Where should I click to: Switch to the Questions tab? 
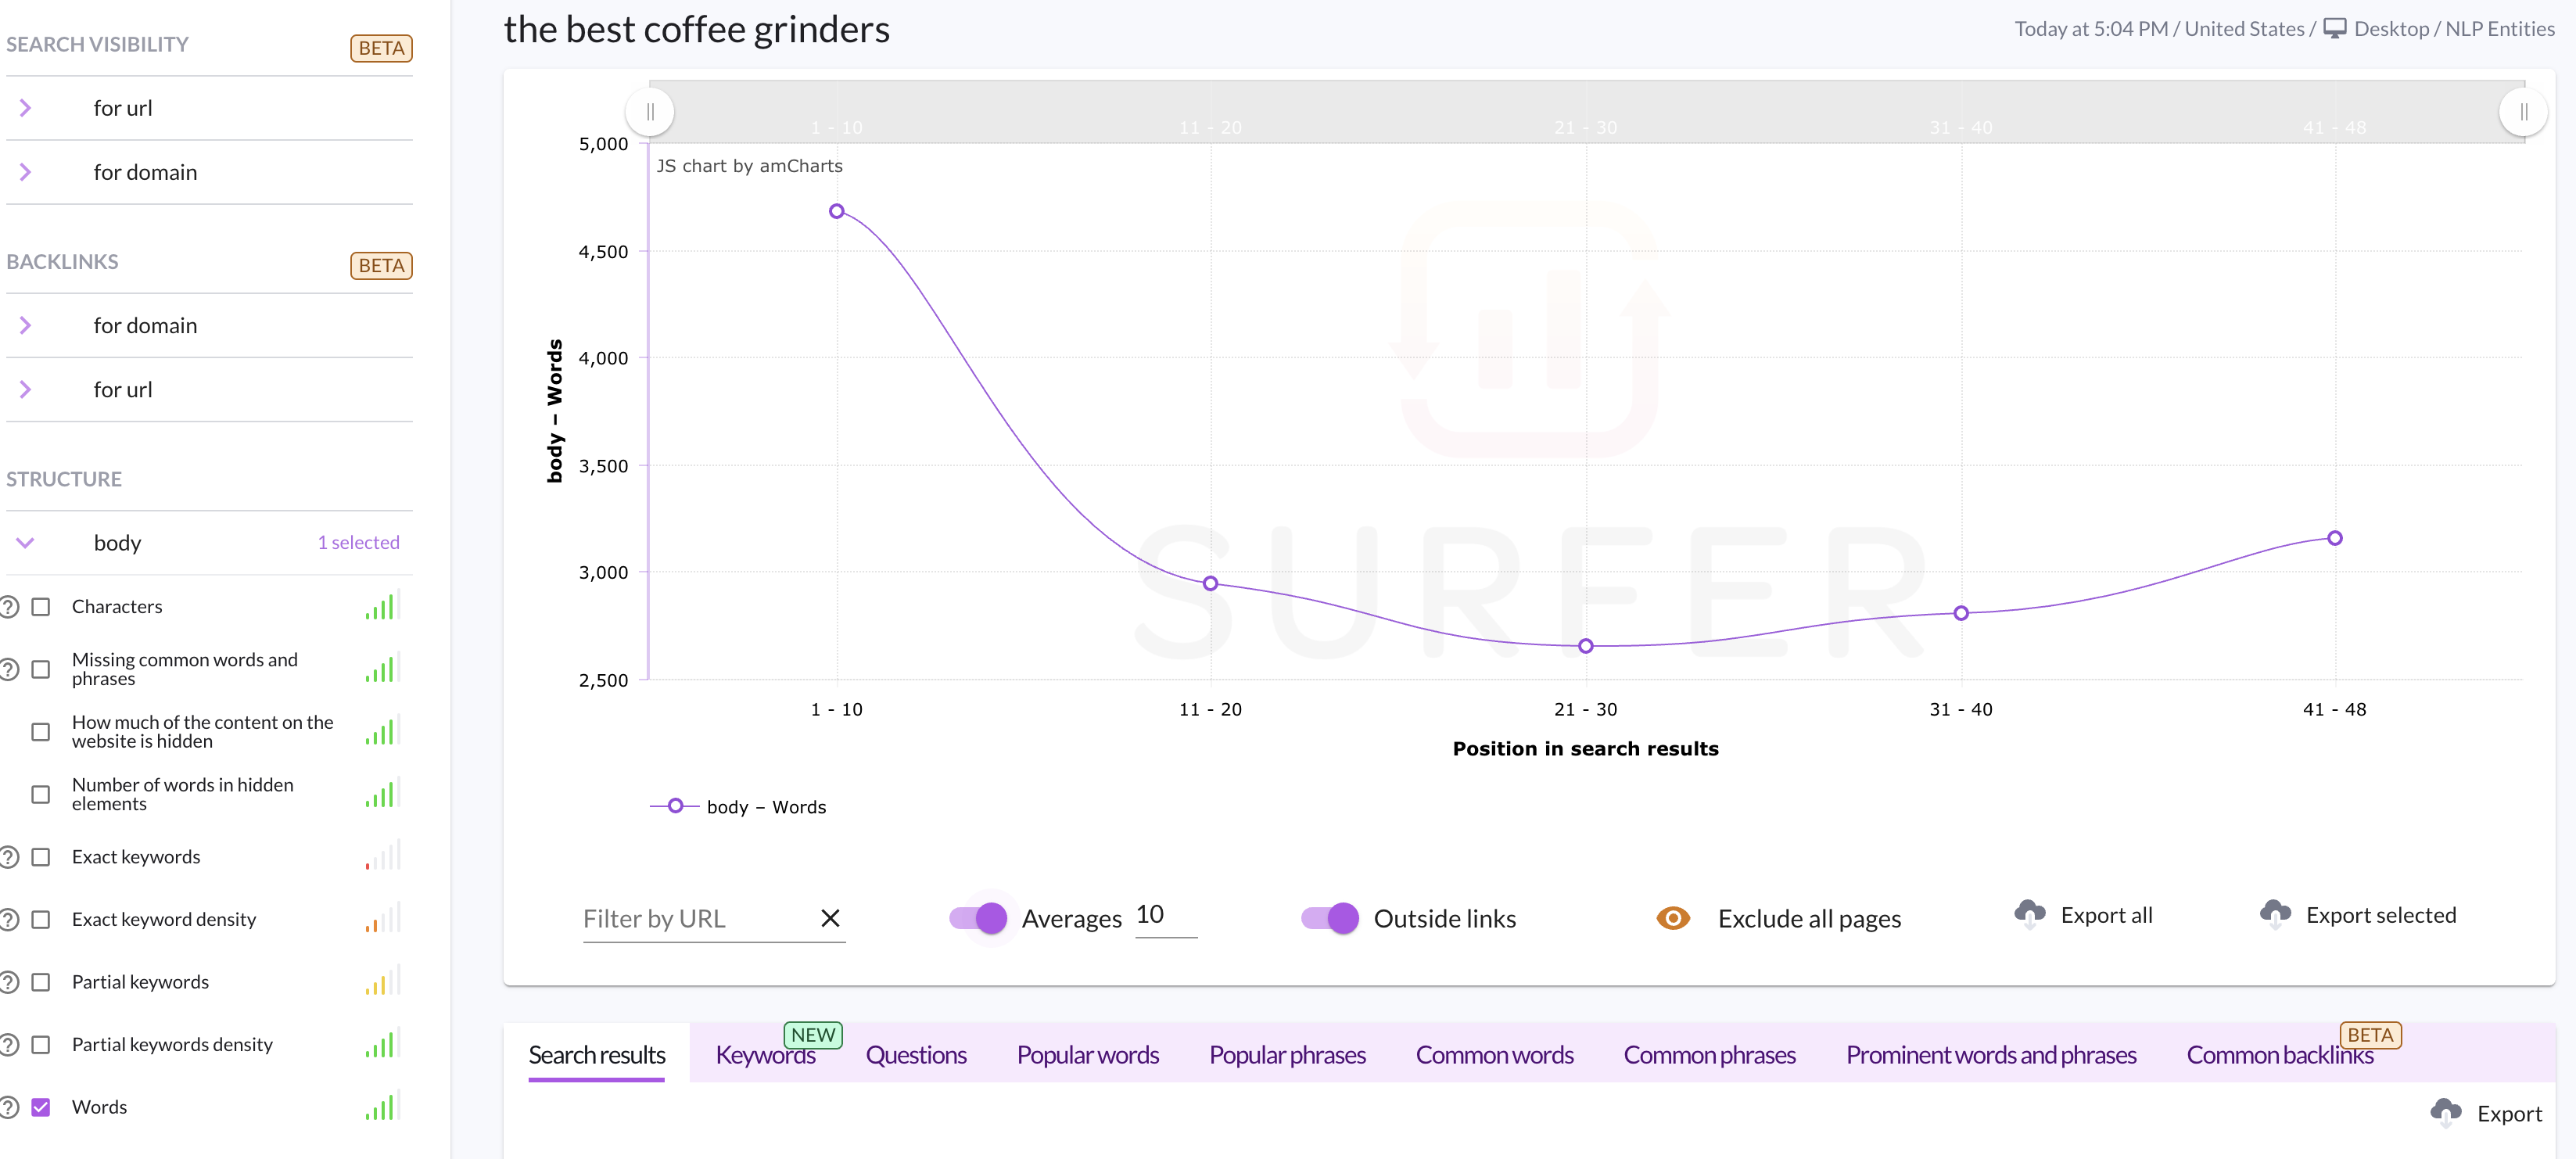click(917, 1053)
